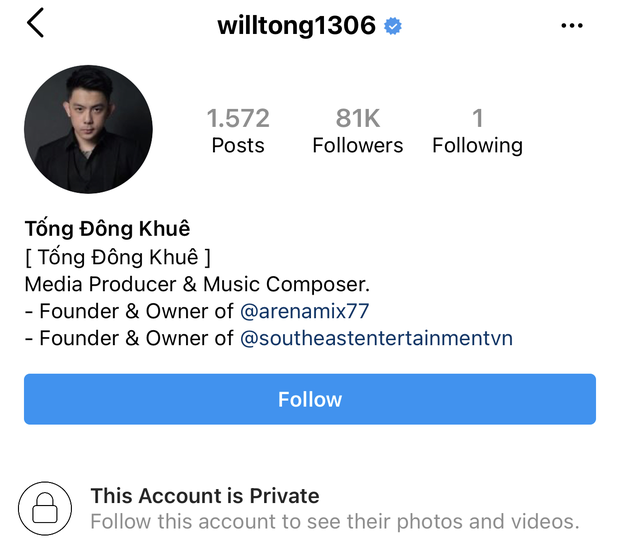The image size is (620, 558).
Task: Click the private account lock icon
Action: coord(45,508)
